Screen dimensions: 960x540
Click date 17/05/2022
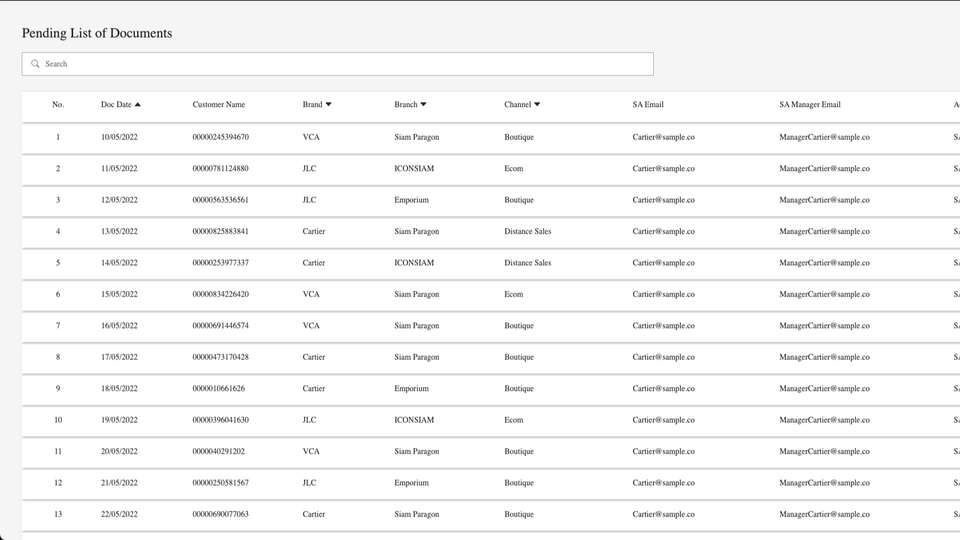[119, 357]
